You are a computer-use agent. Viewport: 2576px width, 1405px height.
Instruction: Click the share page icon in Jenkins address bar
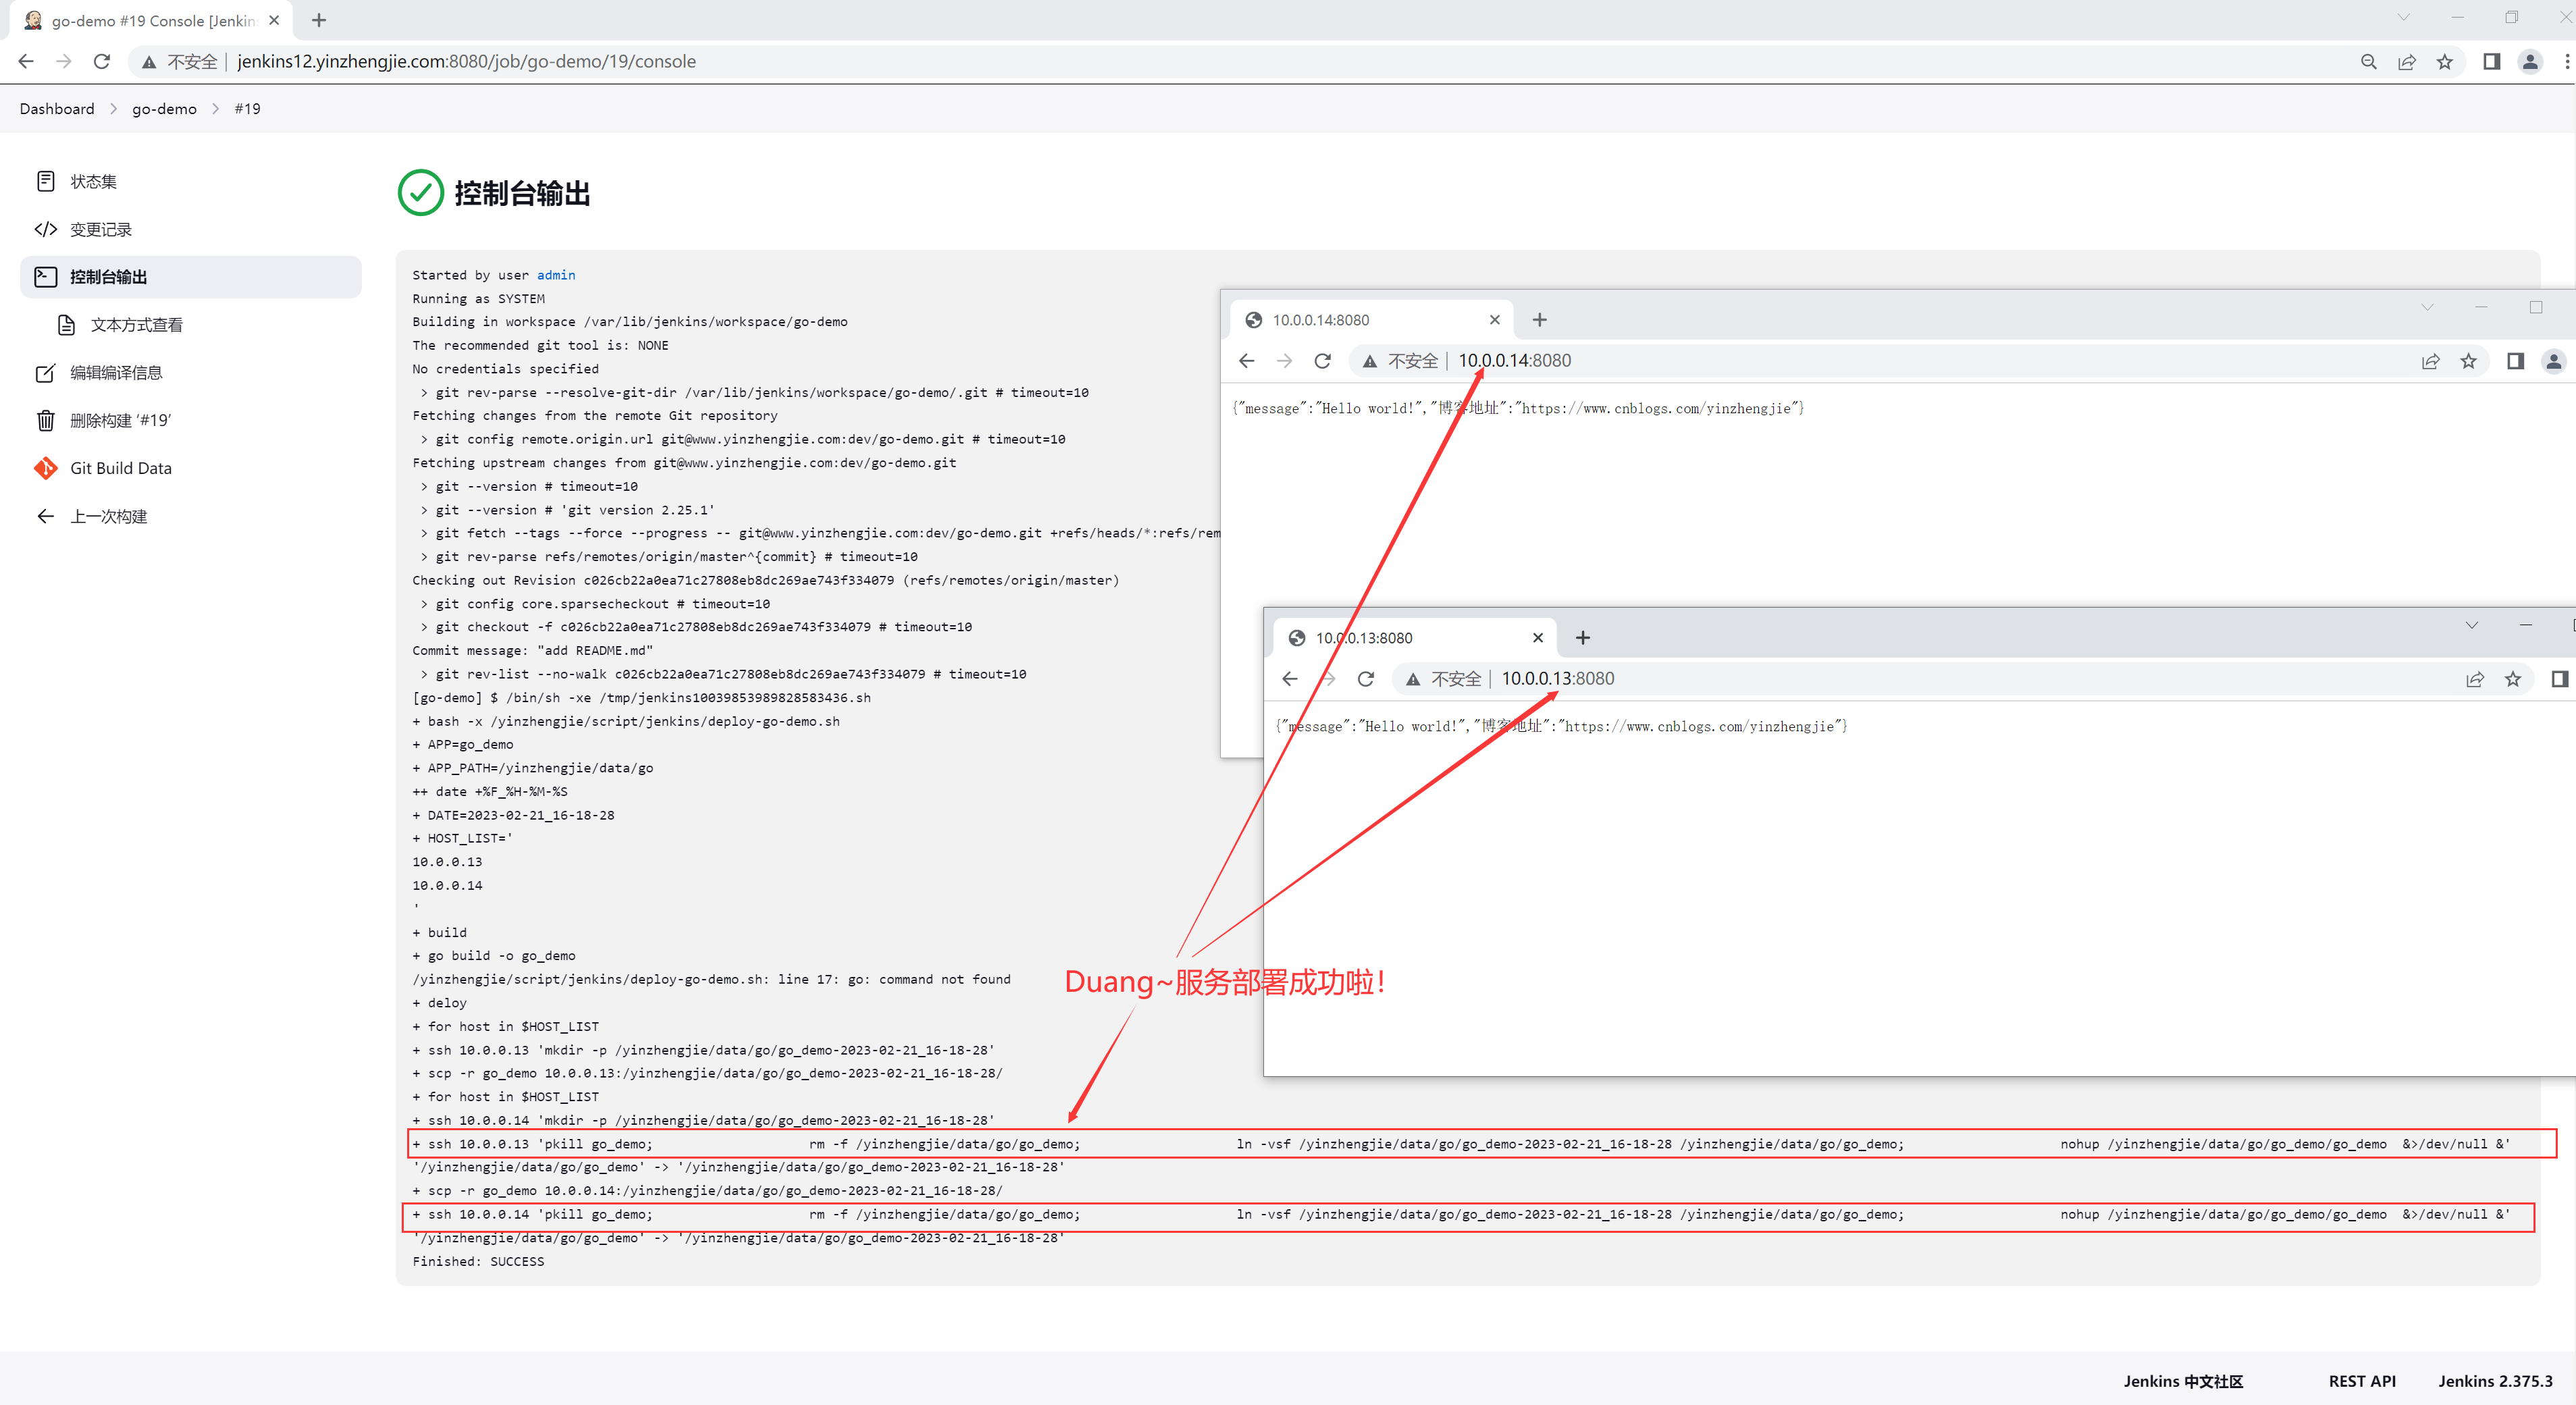click(2406, 61)
